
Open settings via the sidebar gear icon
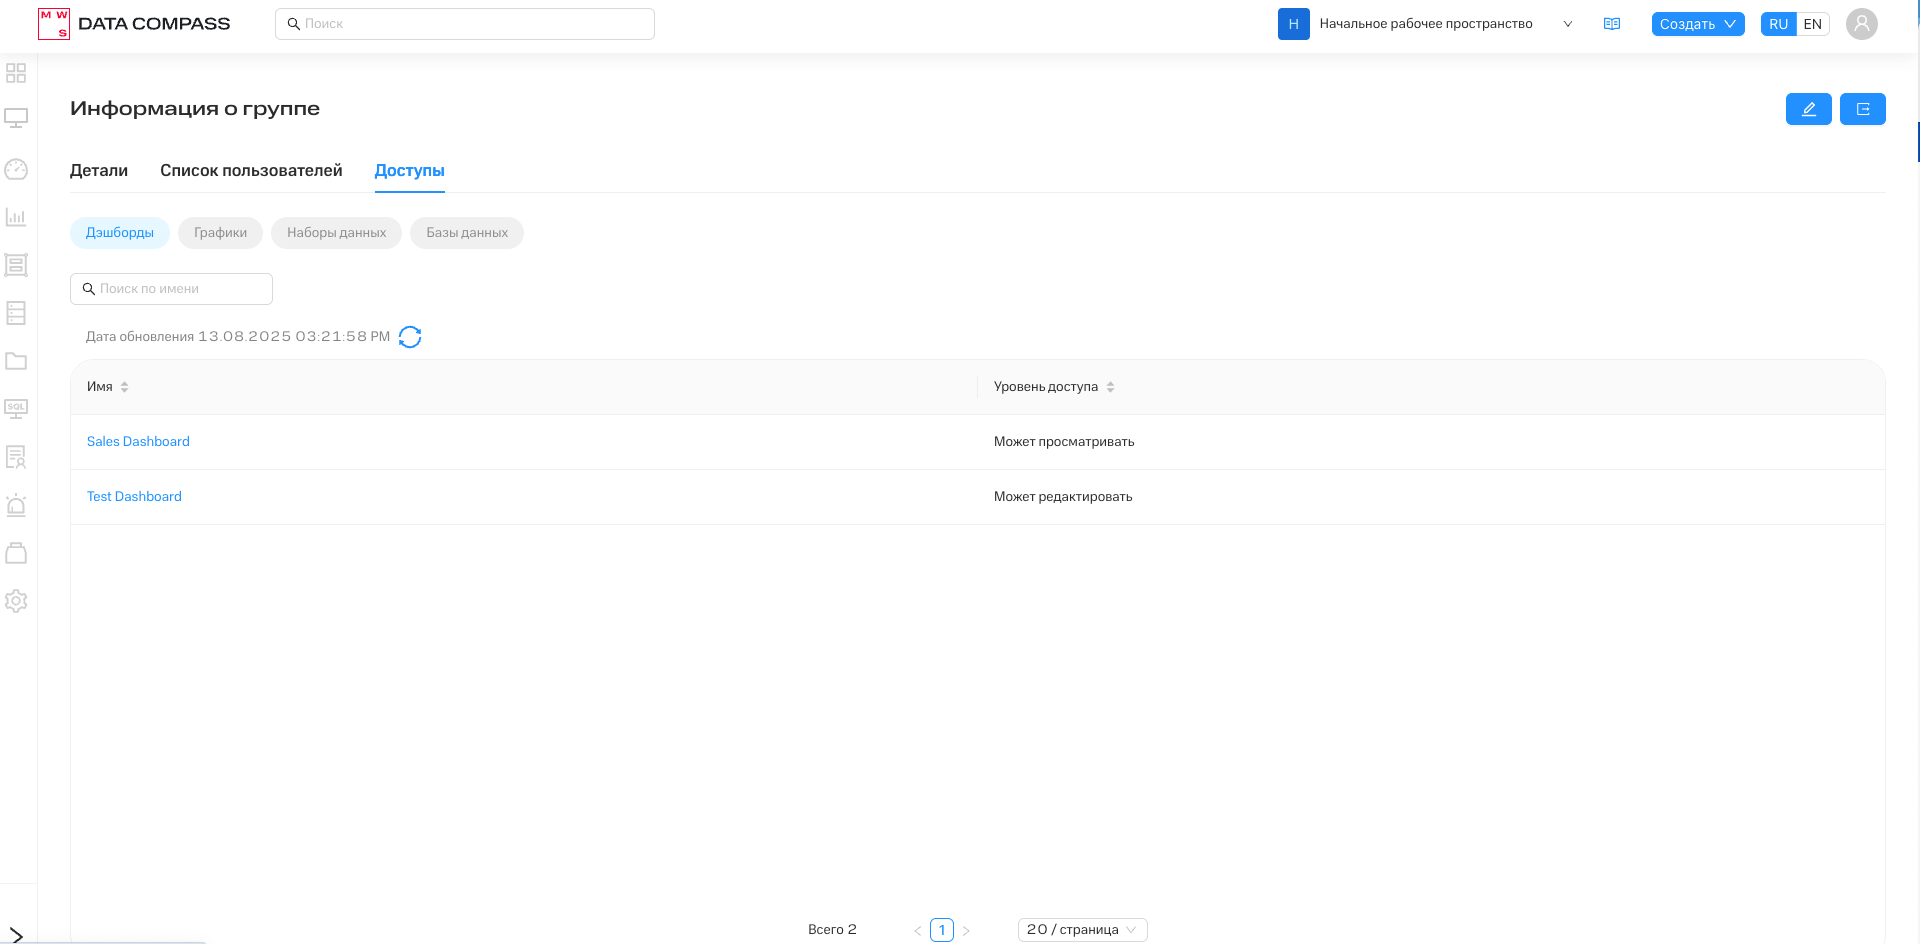[x=16, y=601]
